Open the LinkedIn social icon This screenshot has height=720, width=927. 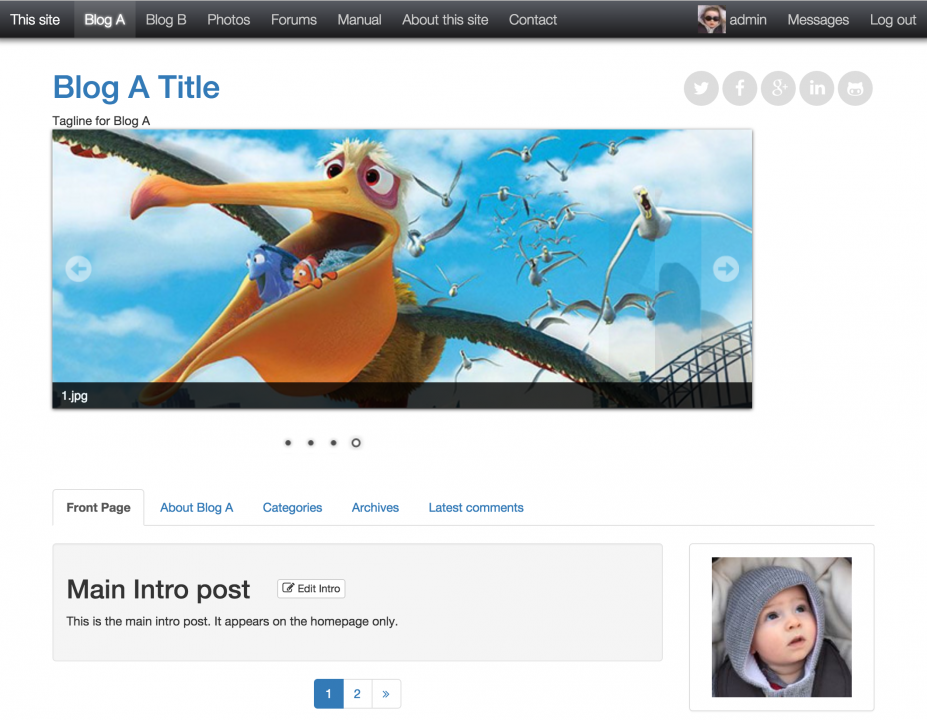tap(816, 89)
